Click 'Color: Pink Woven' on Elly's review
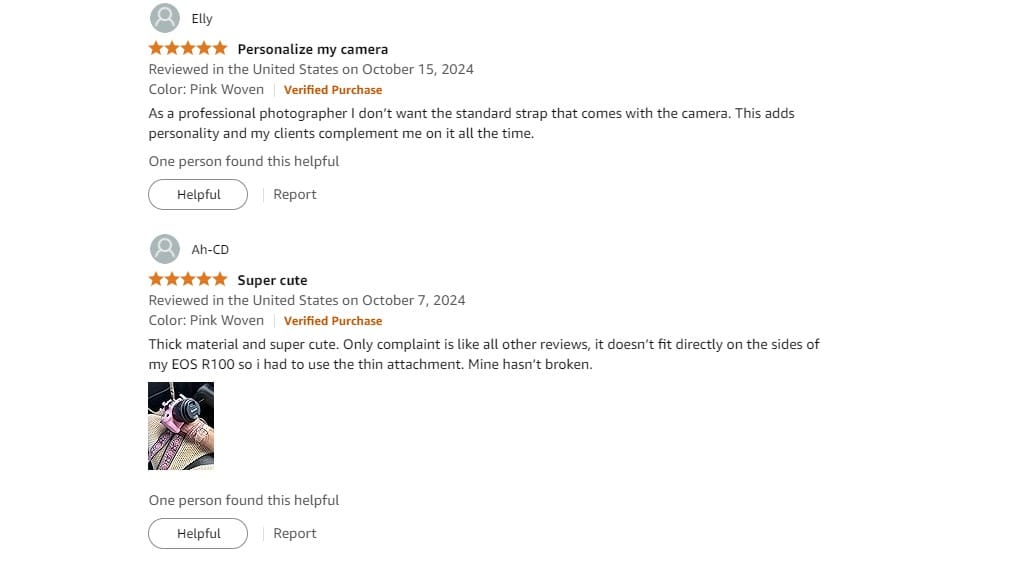Image resolution: width=1016 pixels, height=564 pixels. click(x=206, y=89)
